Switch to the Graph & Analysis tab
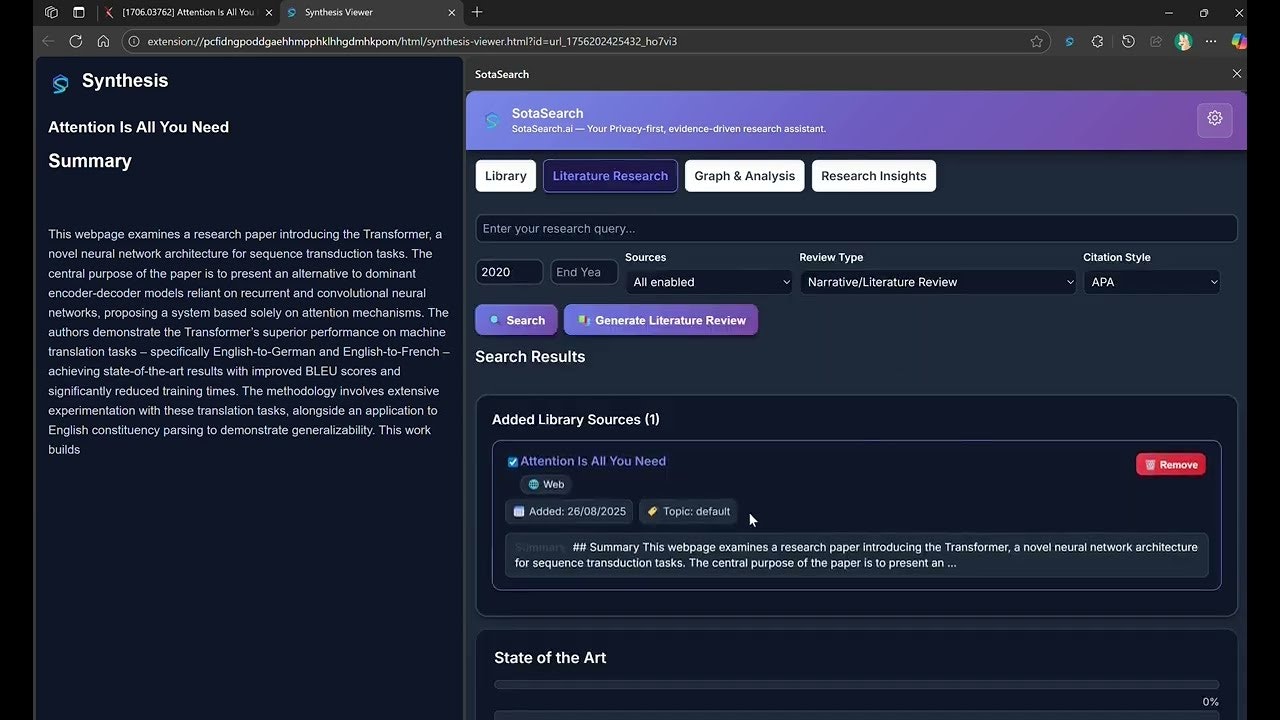 744,175
